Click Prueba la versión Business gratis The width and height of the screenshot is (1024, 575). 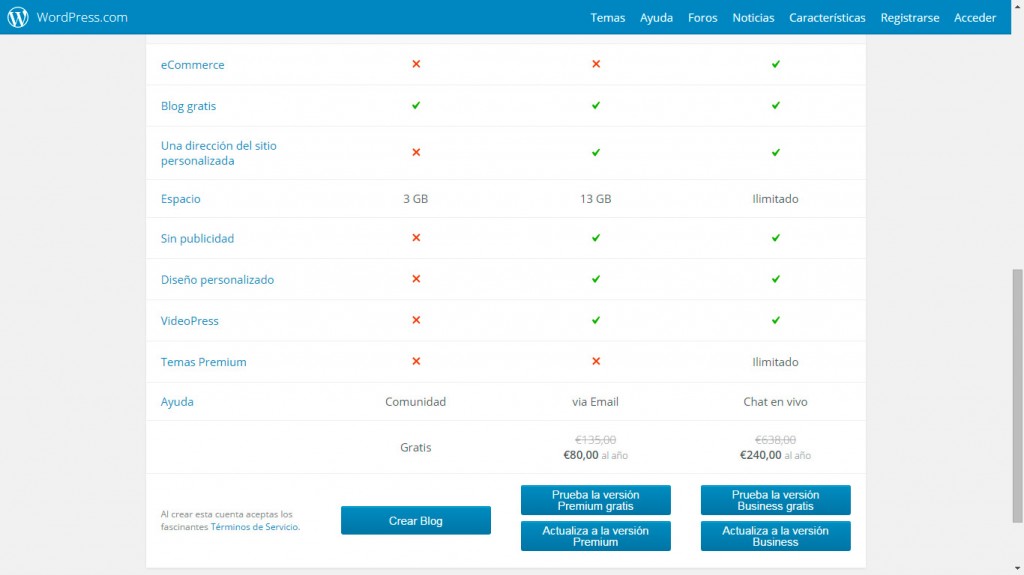coord(775,501)
